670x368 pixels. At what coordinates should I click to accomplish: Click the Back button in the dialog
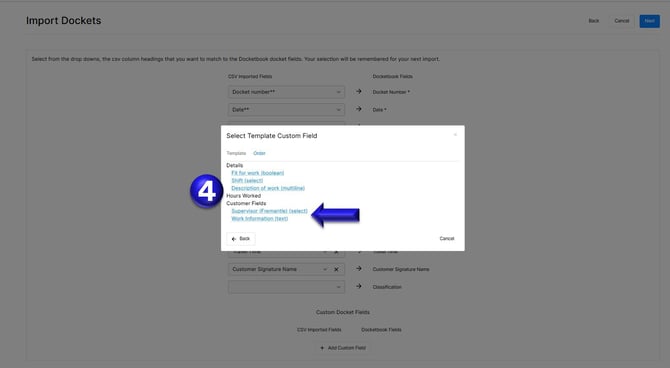click(241, 238)
